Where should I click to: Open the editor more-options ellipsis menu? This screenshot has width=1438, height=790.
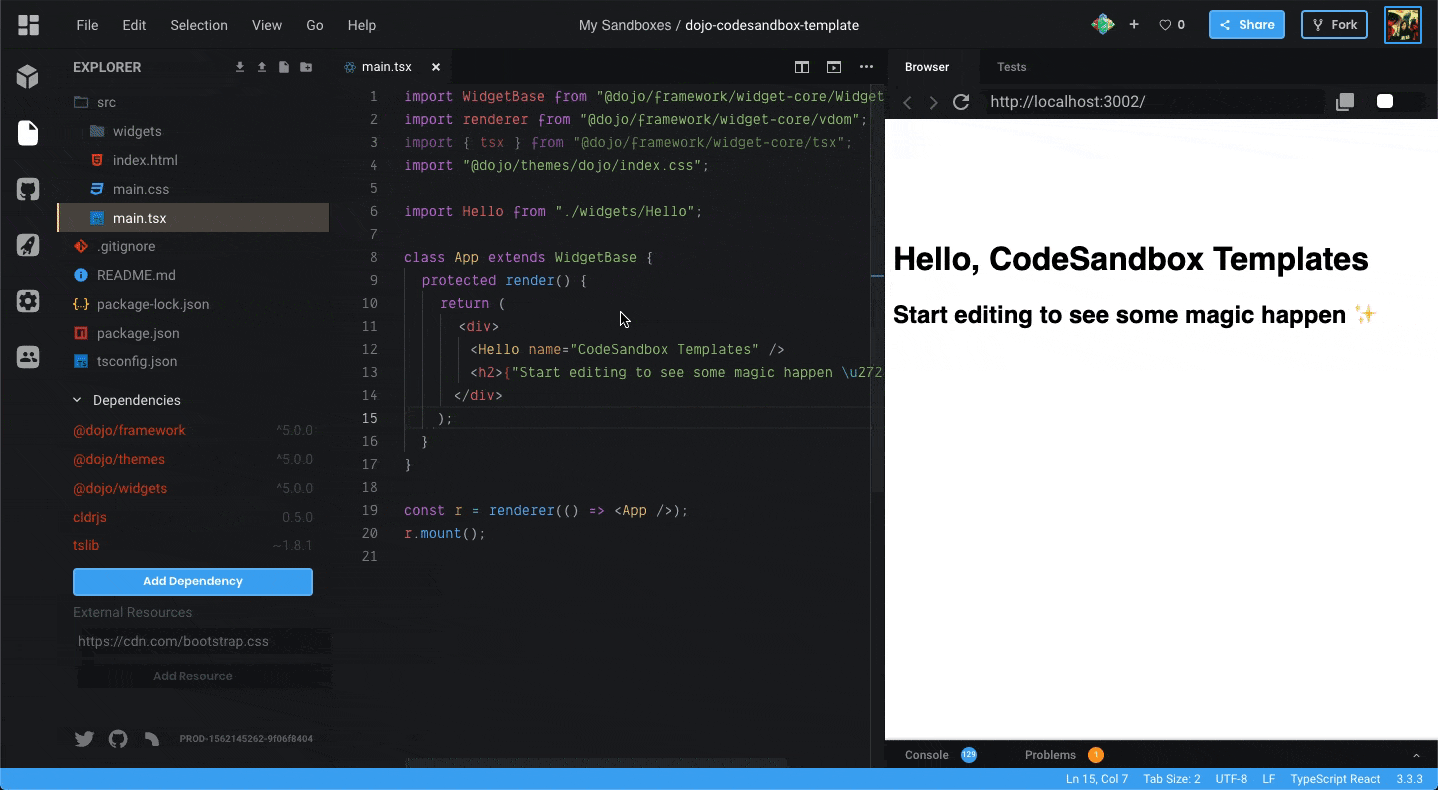click(x=866, y=67)
